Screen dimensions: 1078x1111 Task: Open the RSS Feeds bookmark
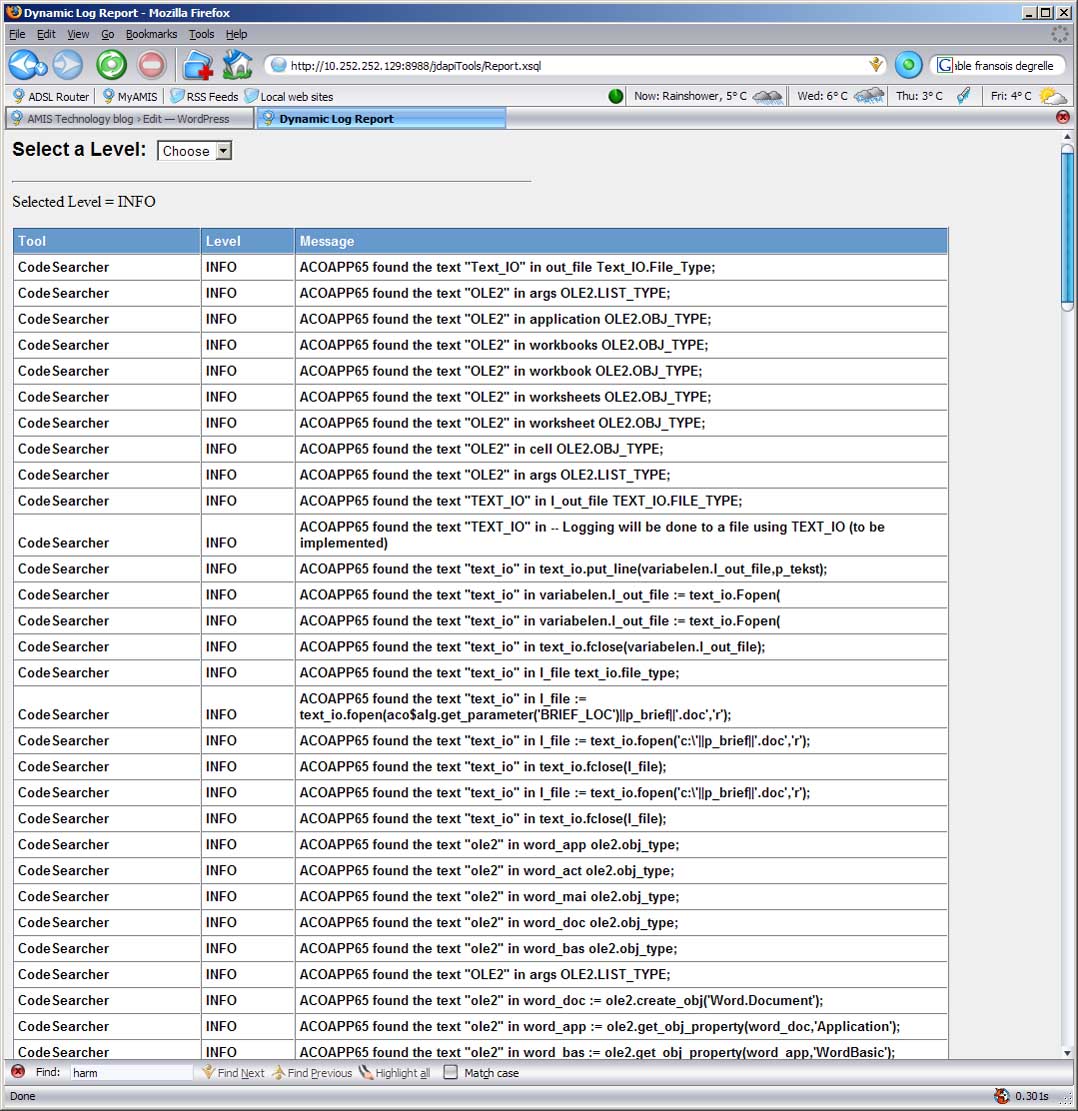[204, 96]
